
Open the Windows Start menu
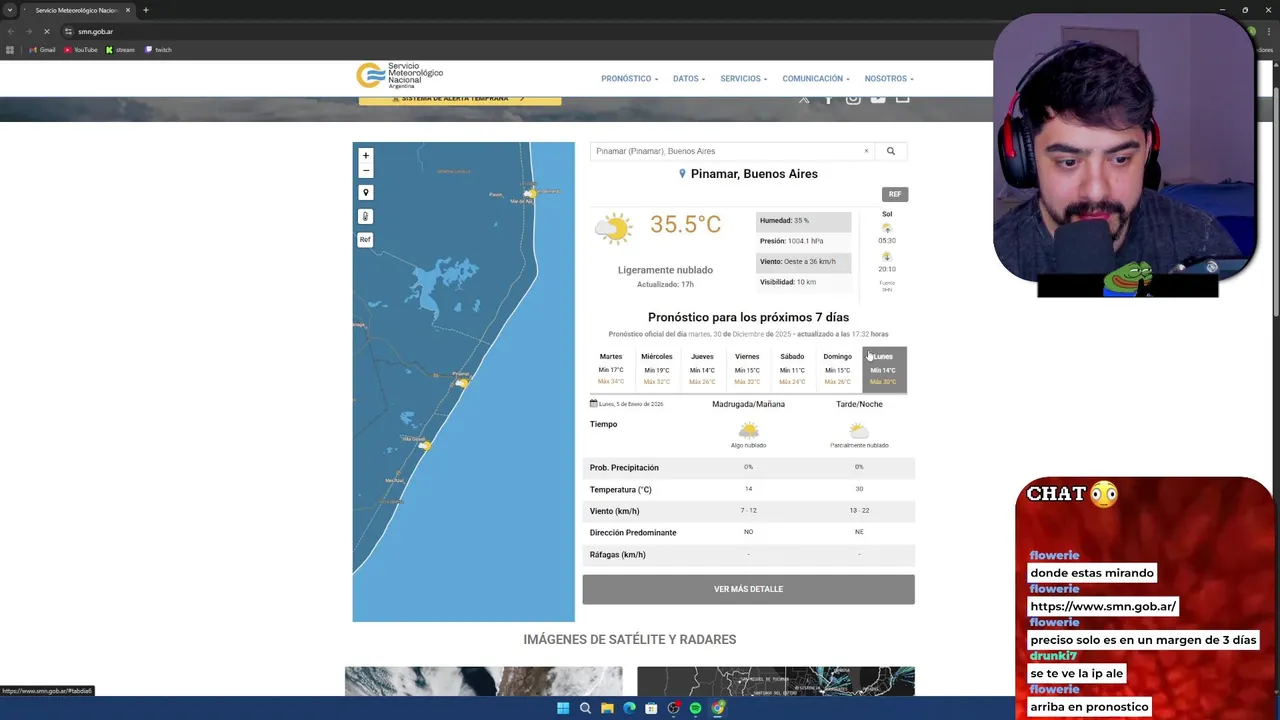(x=563, y=708)
